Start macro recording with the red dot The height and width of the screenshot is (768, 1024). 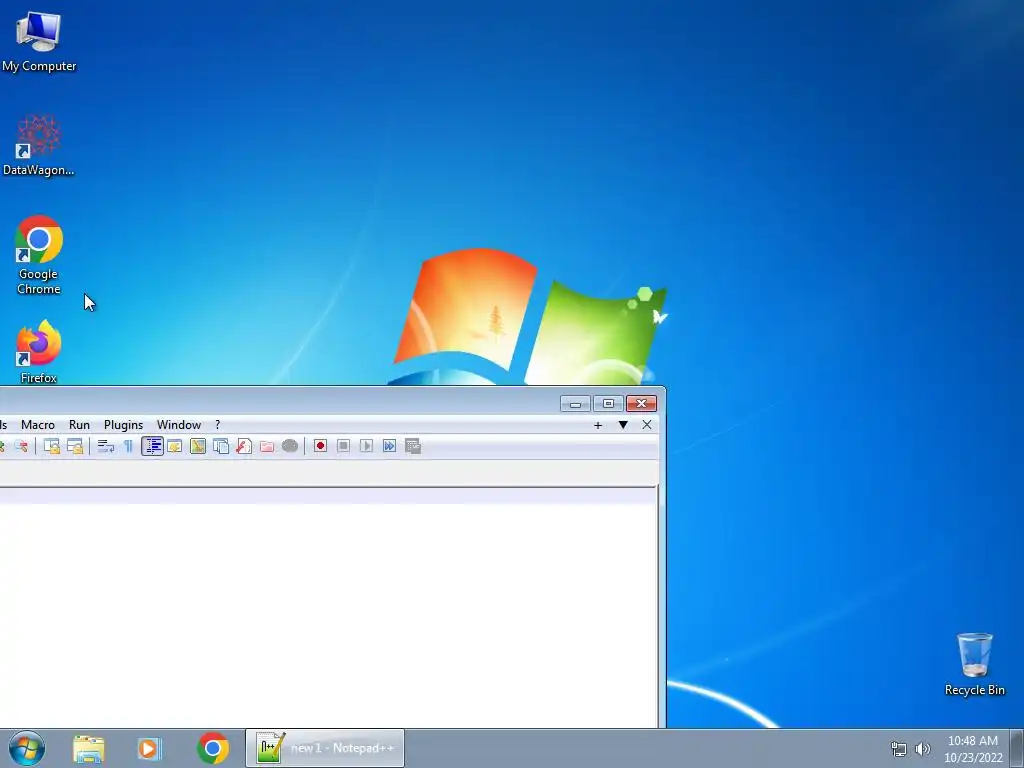(x=320, y=447)
